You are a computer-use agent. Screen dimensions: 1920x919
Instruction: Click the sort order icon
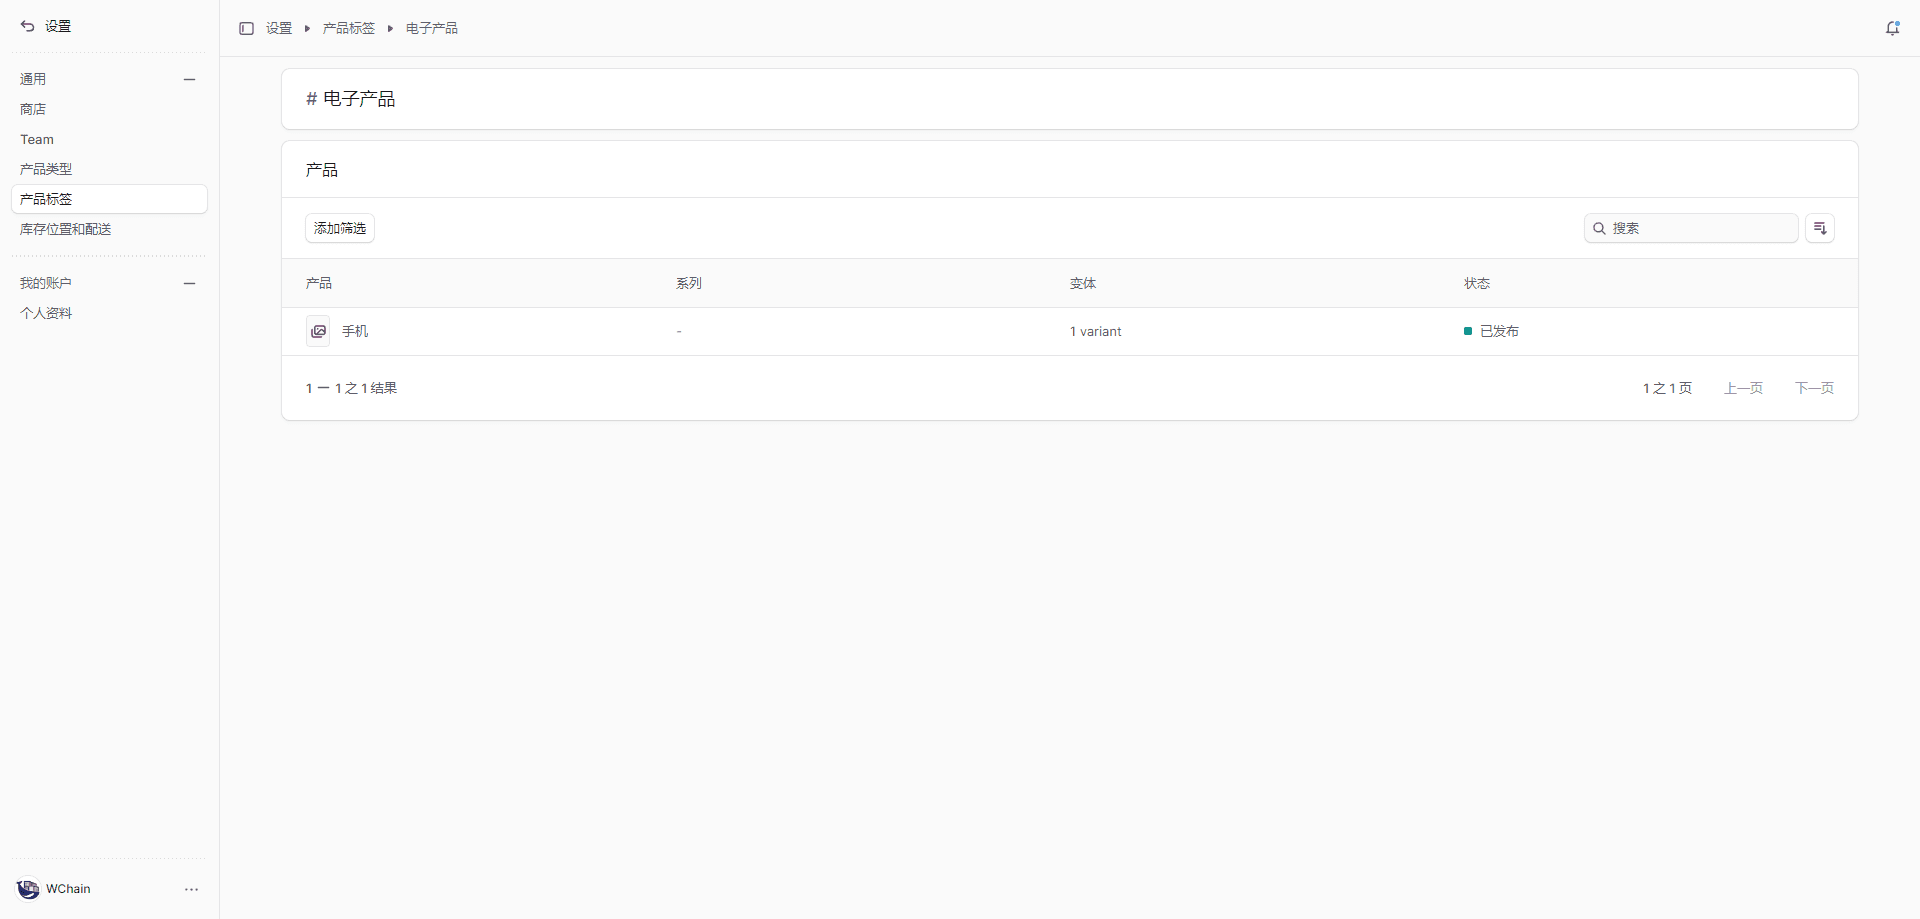pyautogui.click(x=1819, y=228)
